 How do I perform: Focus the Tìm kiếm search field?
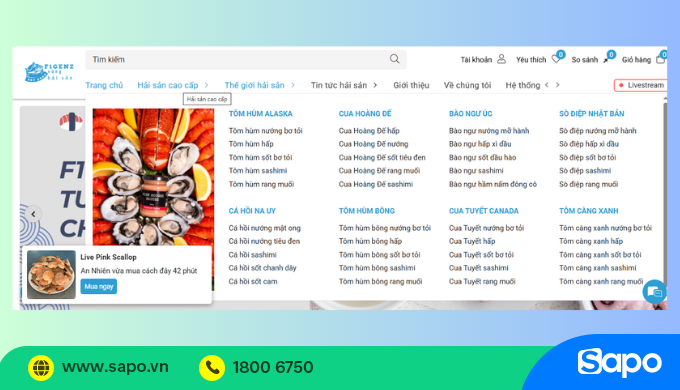tap(245, 59)
